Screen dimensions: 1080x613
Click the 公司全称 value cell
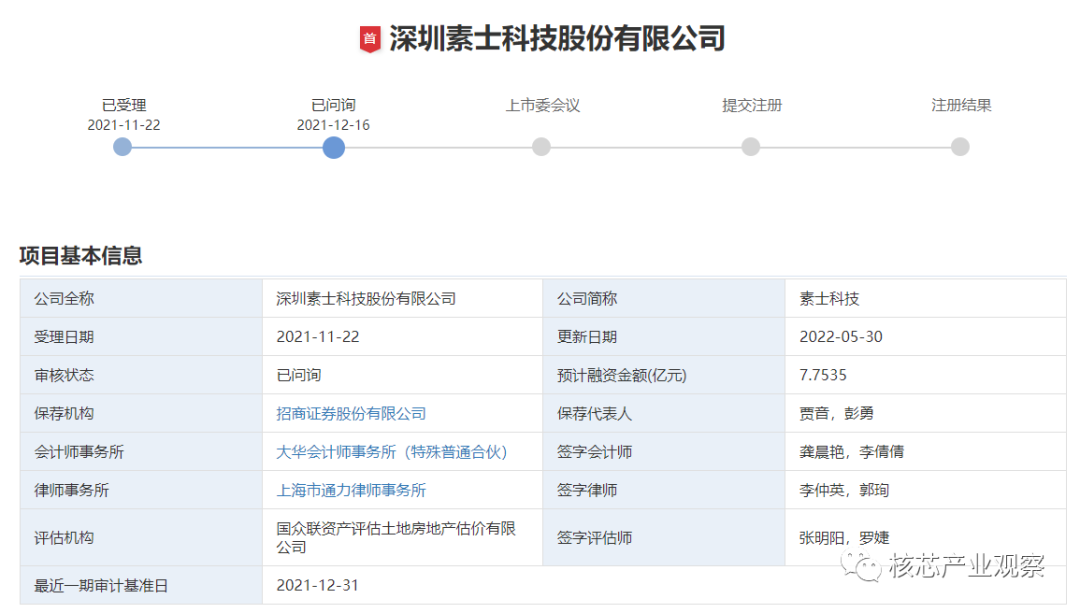[x=402, y=299]
